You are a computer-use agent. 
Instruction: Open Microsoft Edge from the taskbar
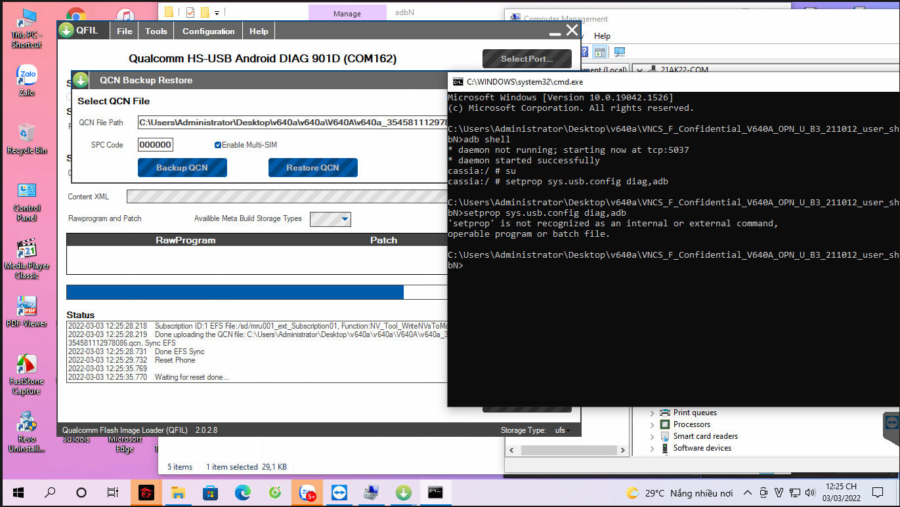click(242, 492)
